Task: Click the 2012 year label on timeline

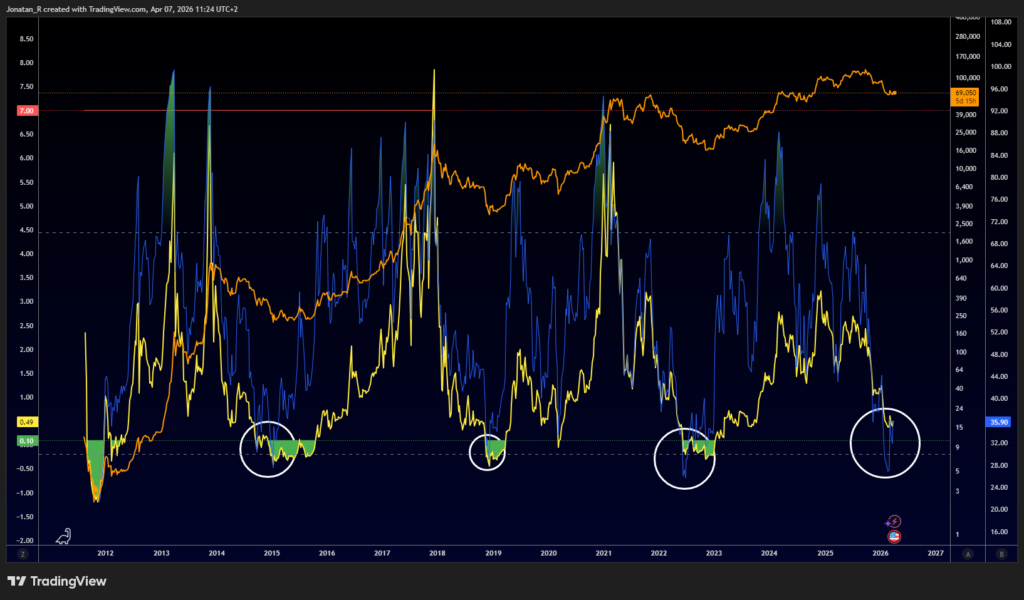Action: 104,551
